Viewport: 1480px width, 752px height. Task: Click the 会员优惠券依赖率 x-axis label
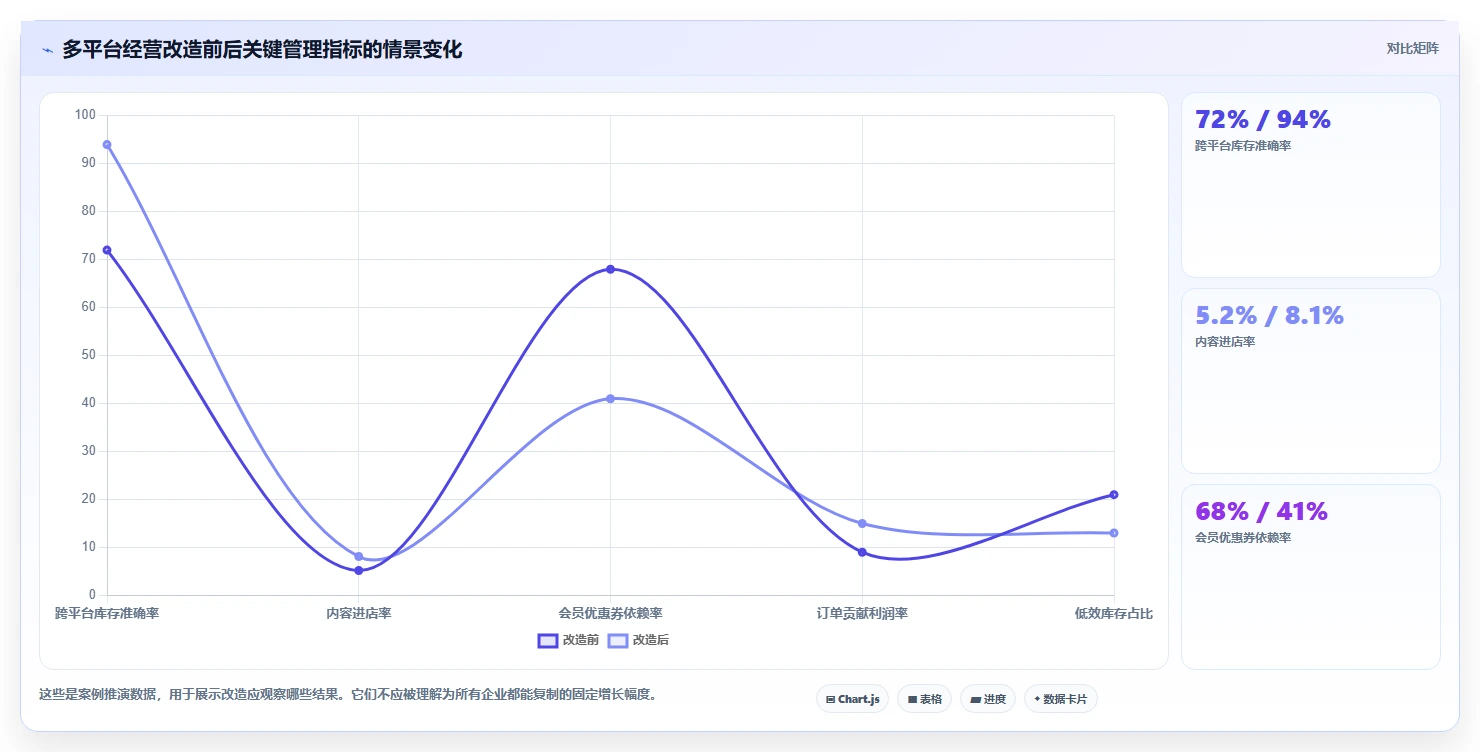[610, 613]
